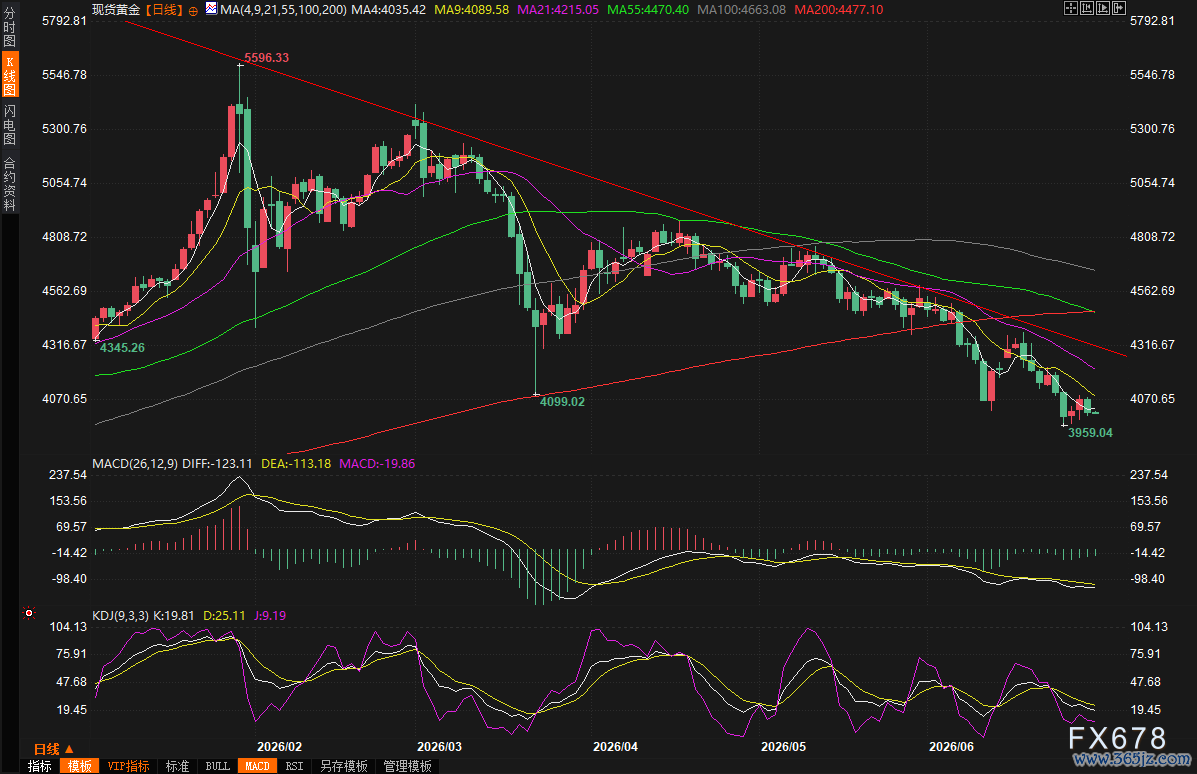Choose the RSI template
This screenshot has width=1197, height=774.
coord(295,766)
